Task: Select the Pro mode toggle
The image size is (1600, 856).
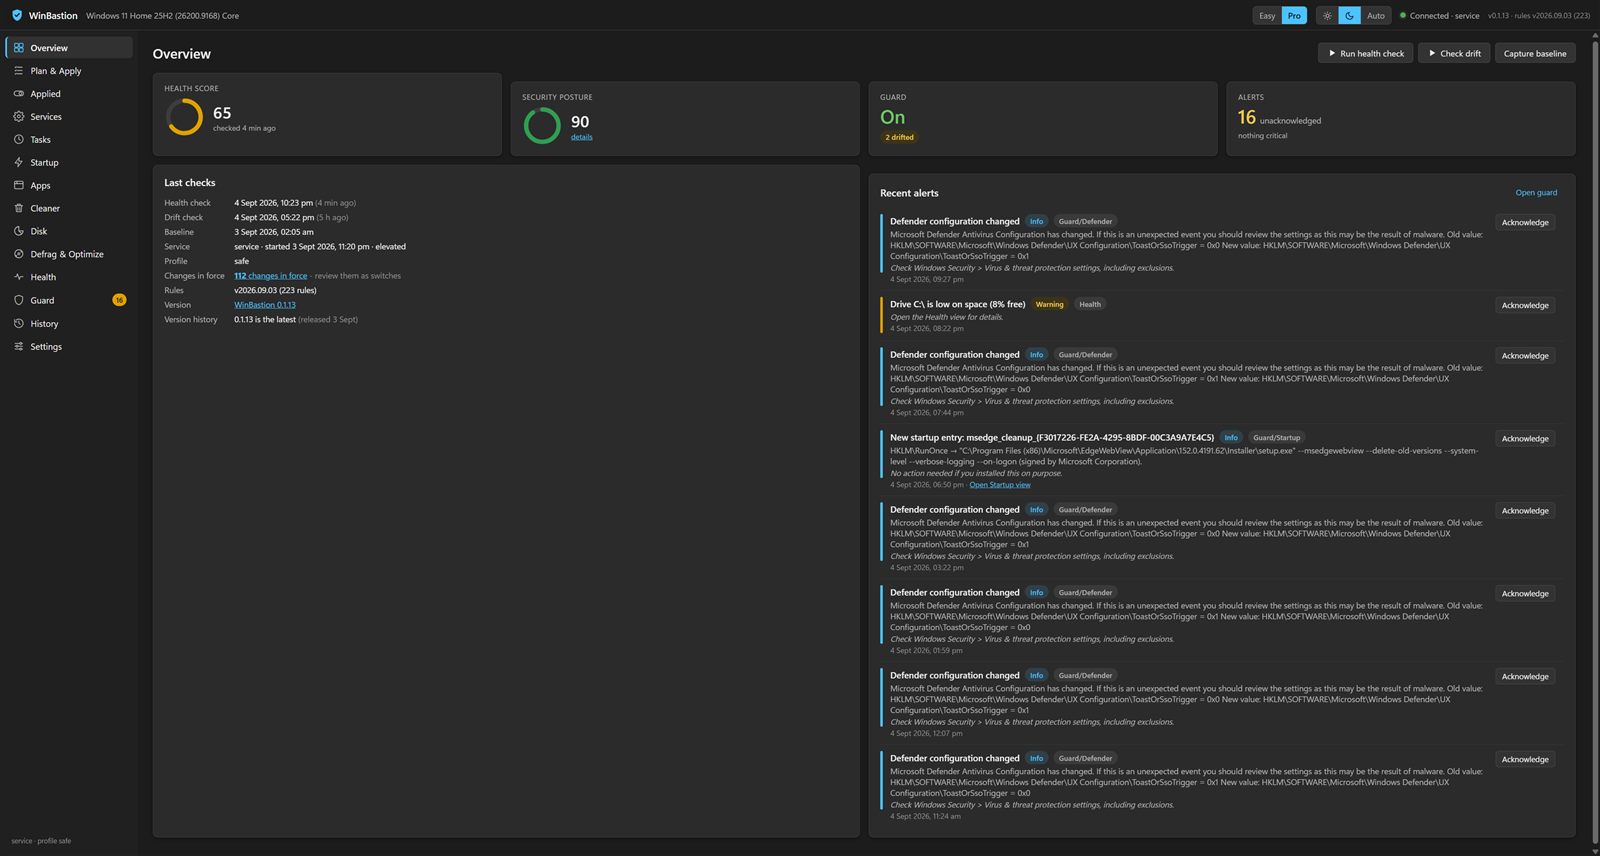Action: (1294, 15)
